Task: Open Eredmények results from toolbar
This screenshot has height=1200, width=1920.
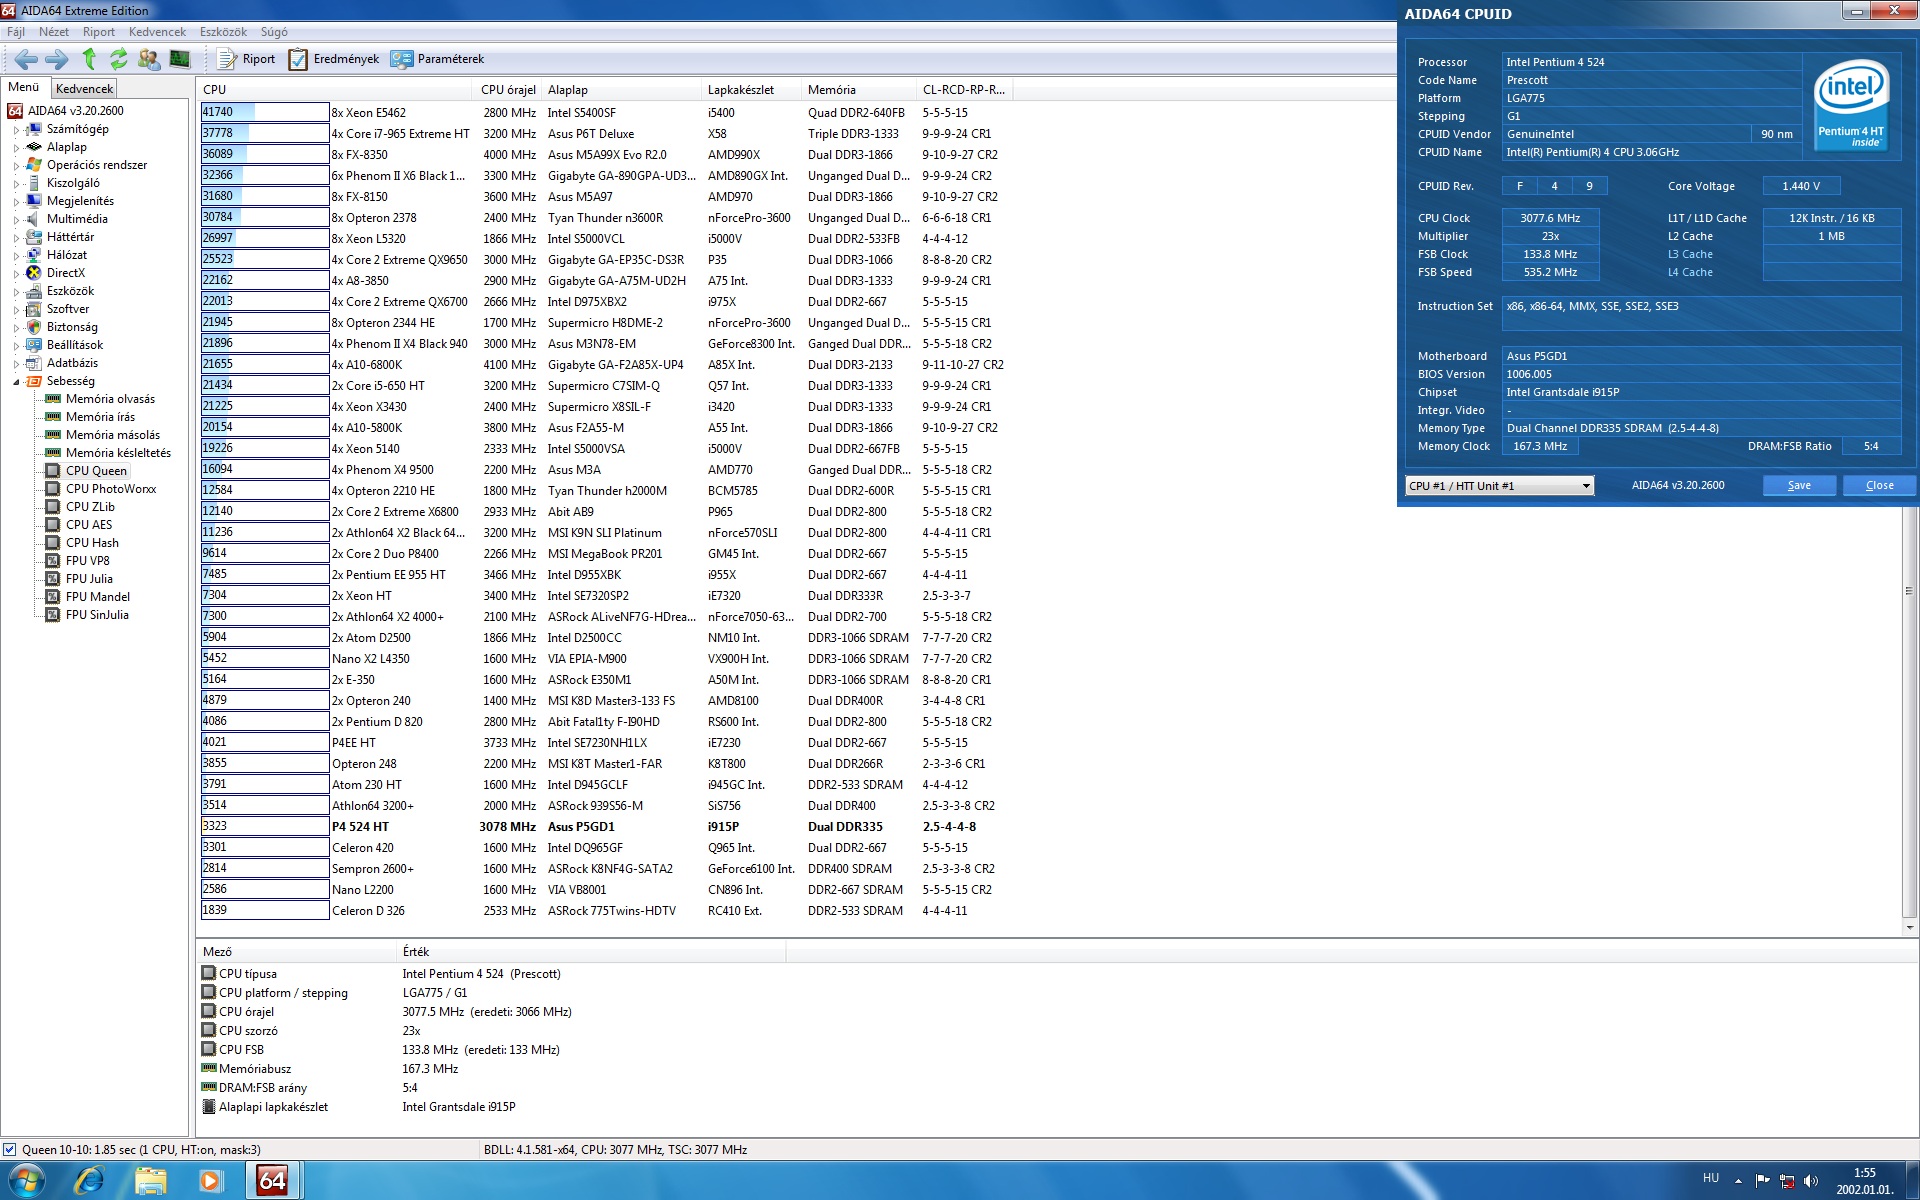Action: pyautogui.click(x=334, y=59)
